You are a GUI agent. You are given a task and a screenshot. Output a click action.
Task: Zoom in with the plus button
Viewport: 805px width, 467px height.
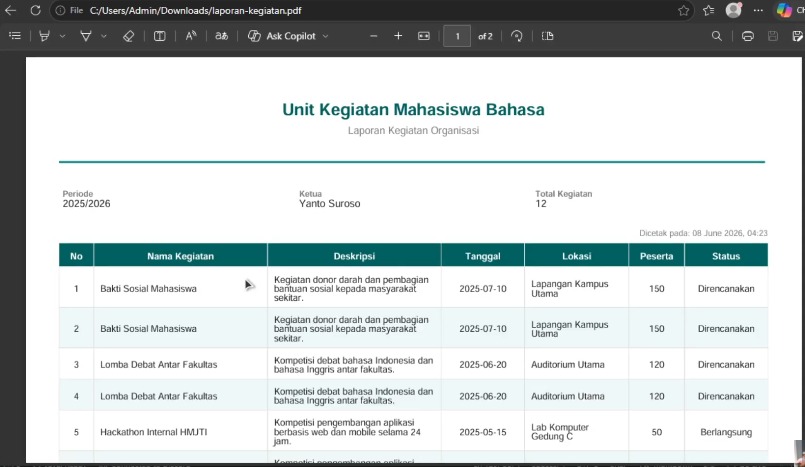click(398, 36)
